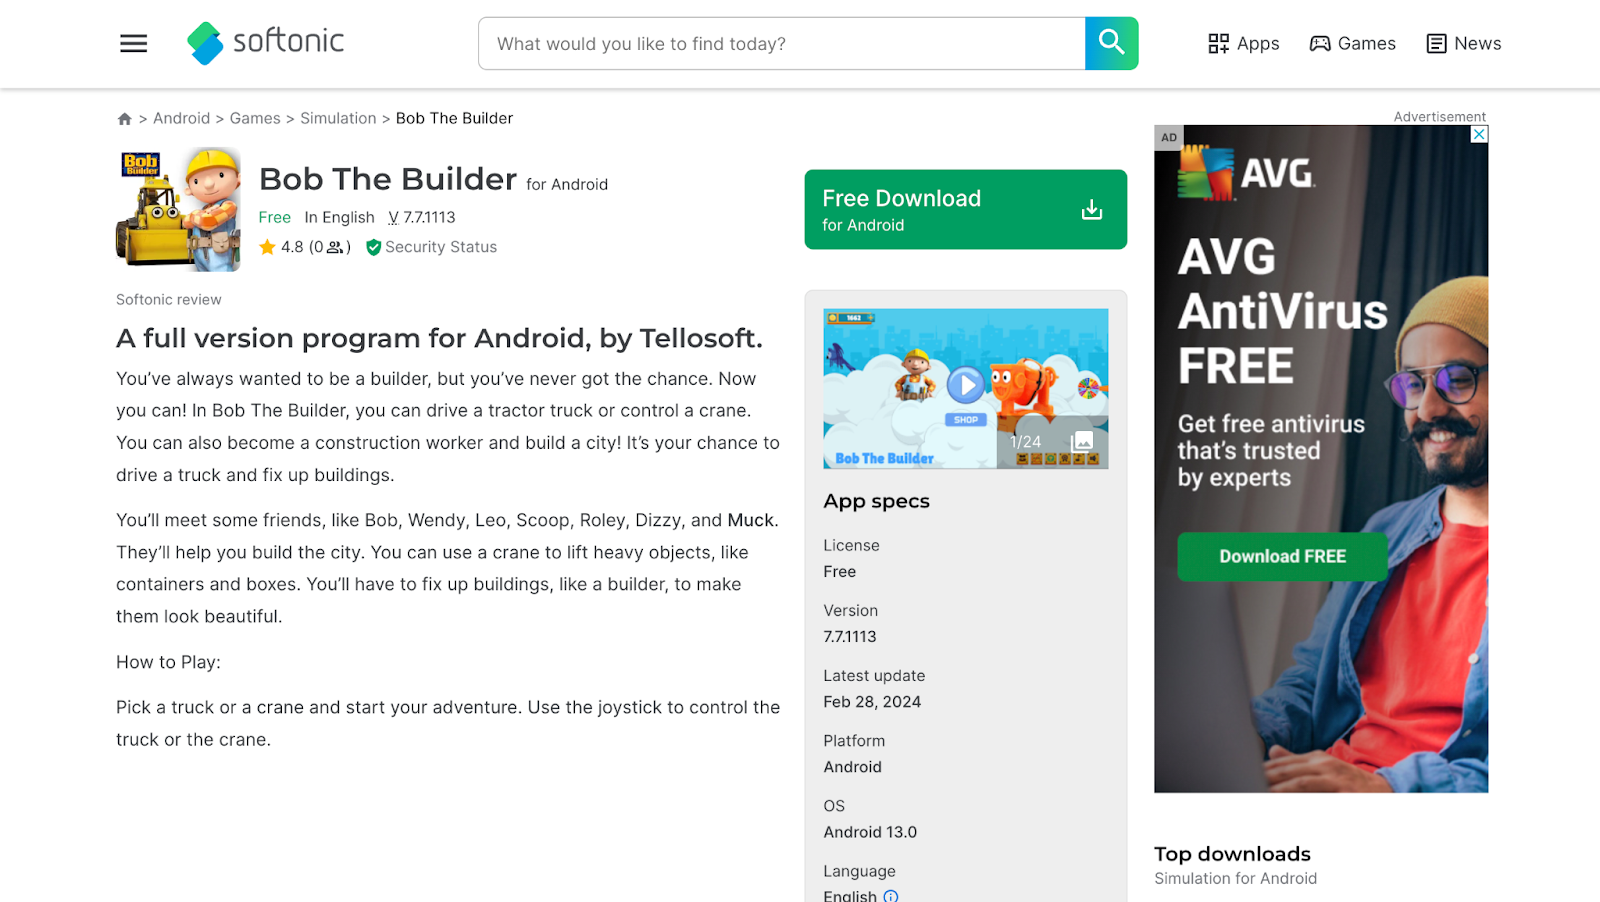Click the 'App specs' heading
This screenshot has width=1600, height=902.
point(876,501)
